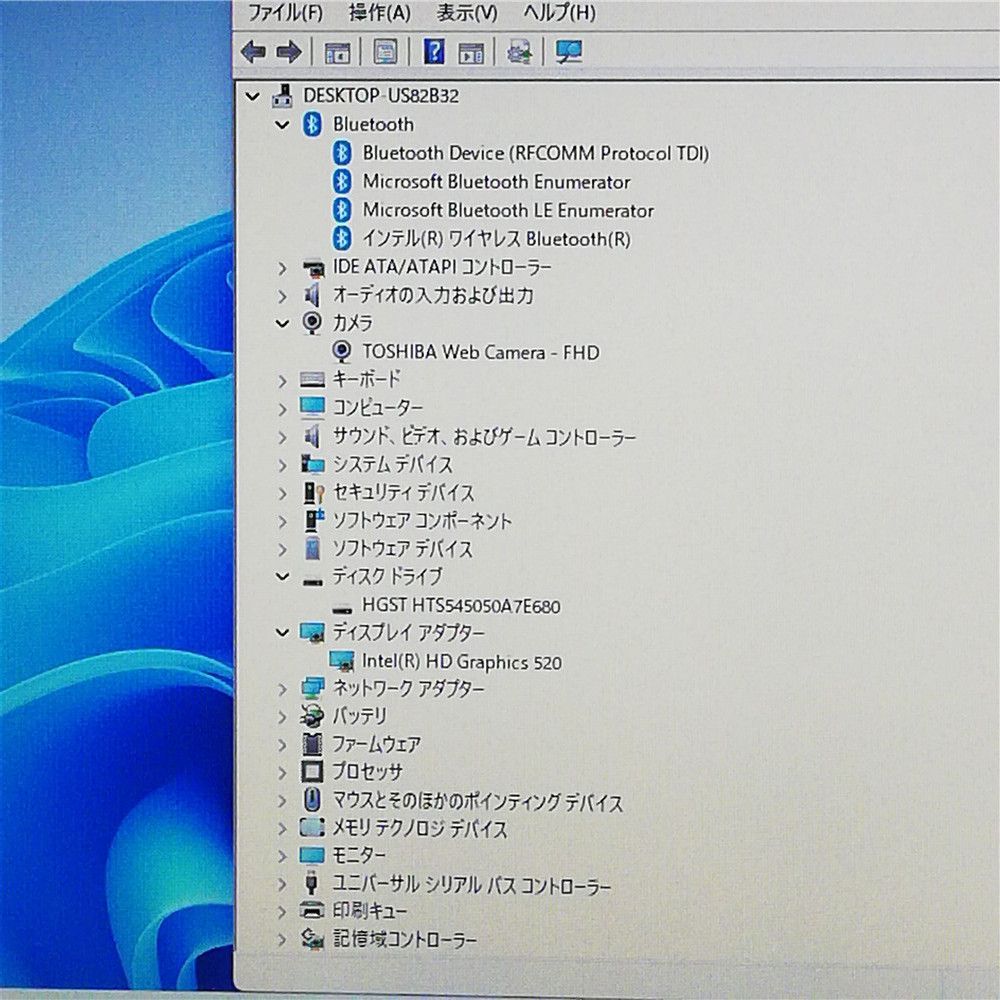Click the コンピューター monitor icon
This screenshot has width=1000, height=1000.
pos(312,408)
